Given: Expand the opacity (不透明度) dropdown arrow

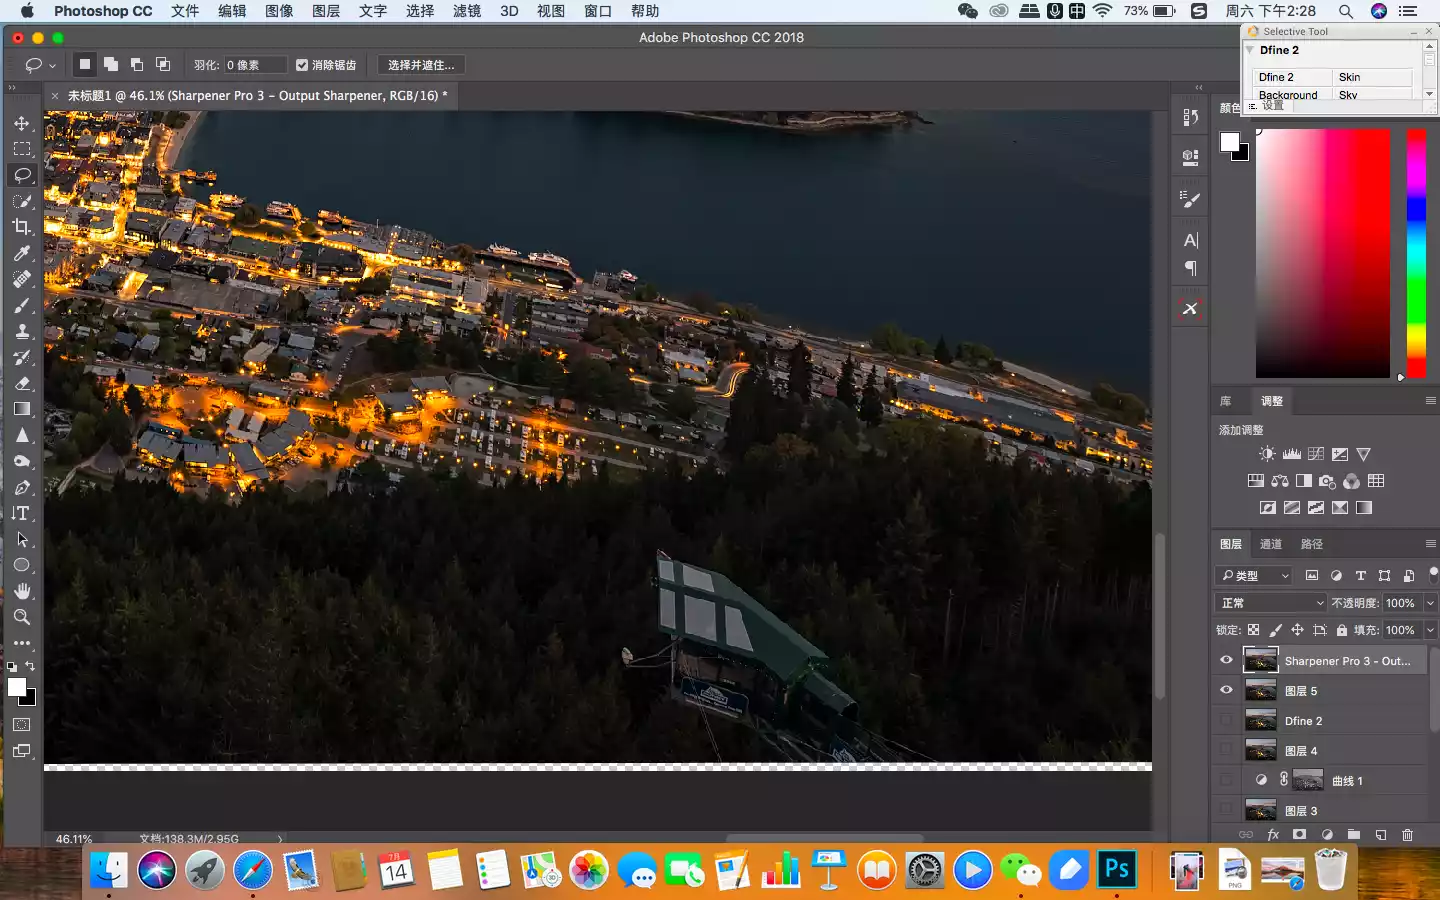Looking at the screenshot, I should pos(1430,603).
